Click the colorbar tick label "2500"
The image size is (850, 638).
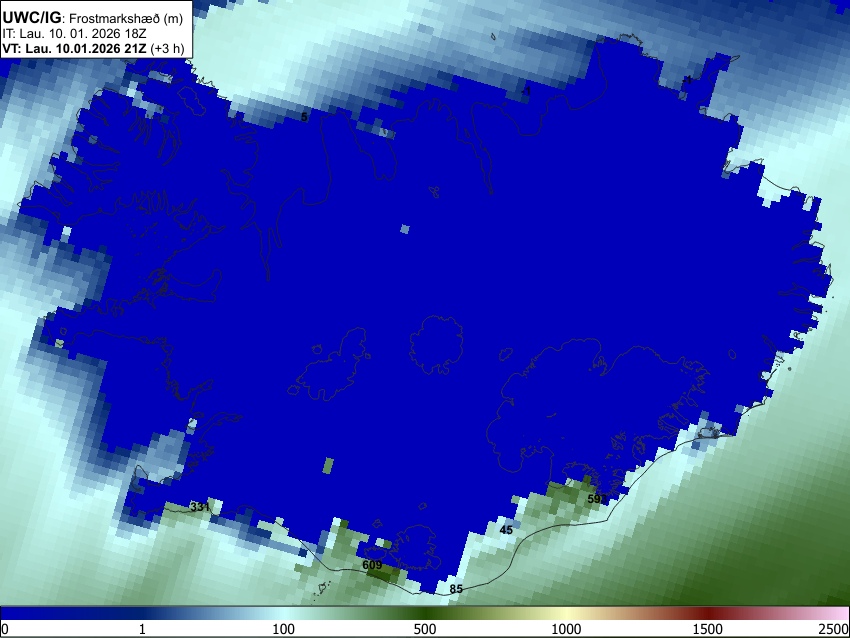coord(834,629)
